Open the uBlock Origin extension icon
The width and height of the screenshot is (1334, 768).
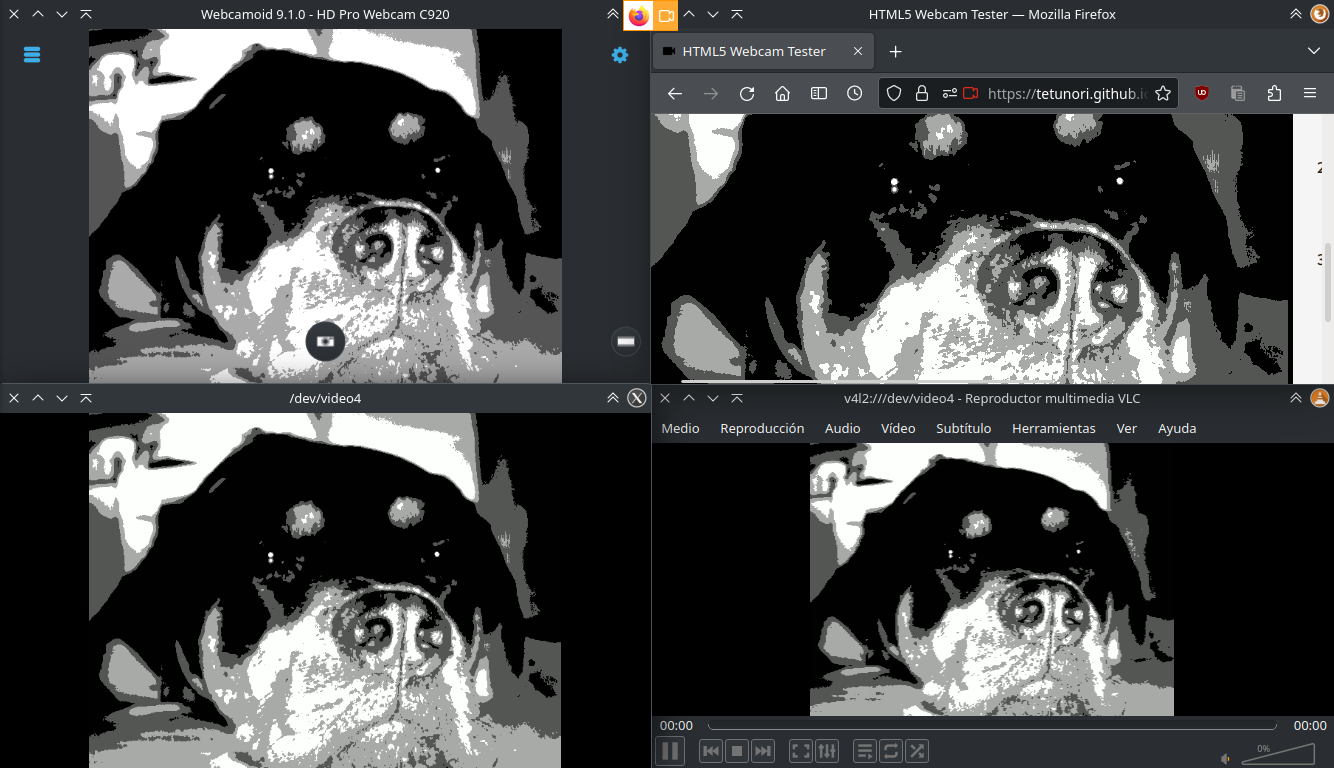coord(1202,93)
